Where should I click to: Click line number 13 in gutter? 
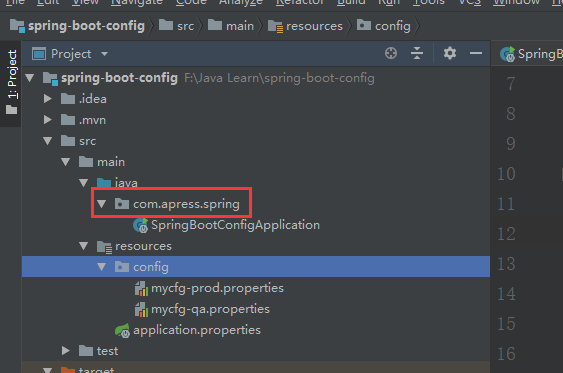click(506, 264)
